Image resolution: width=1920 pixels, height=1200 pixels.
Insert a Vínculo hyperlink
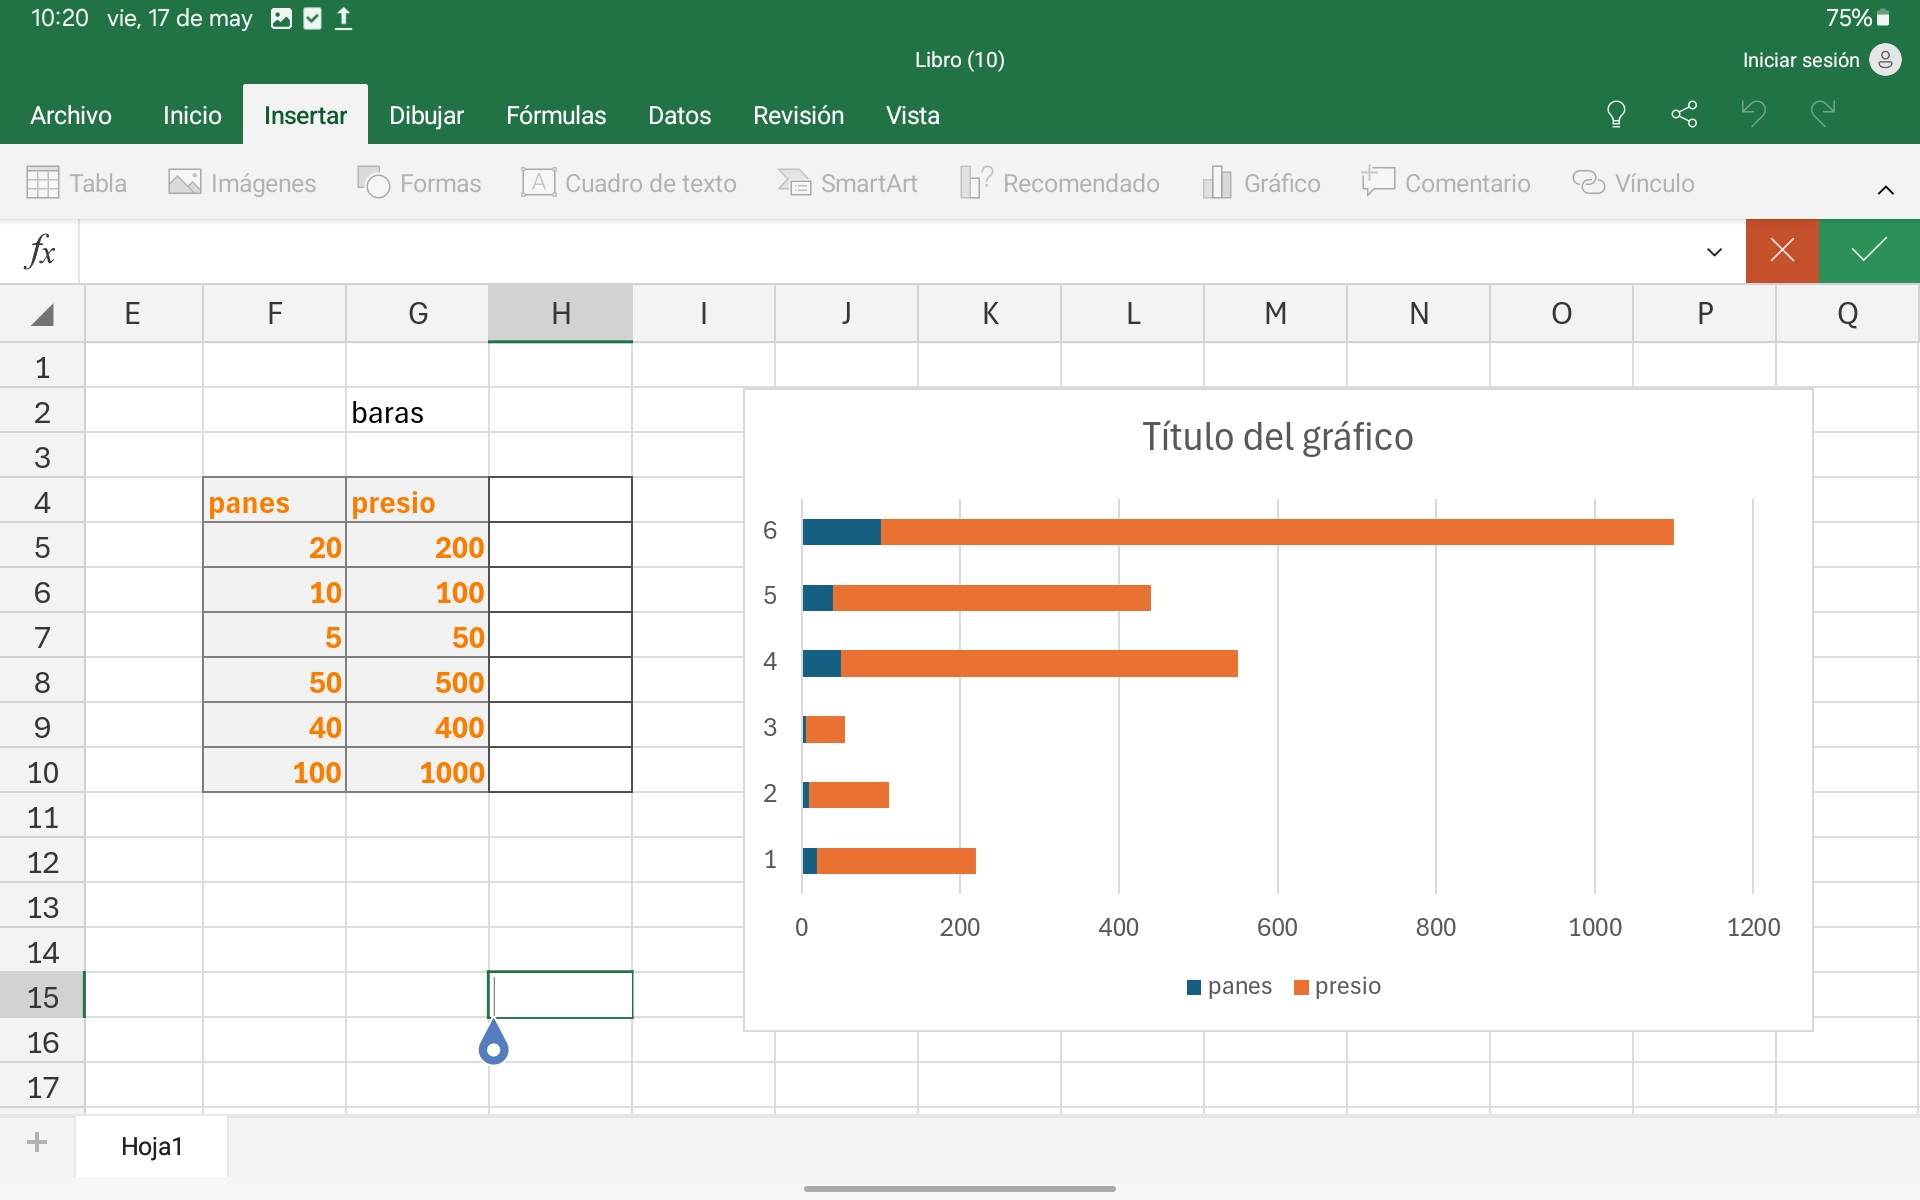tap(1633, 183)
